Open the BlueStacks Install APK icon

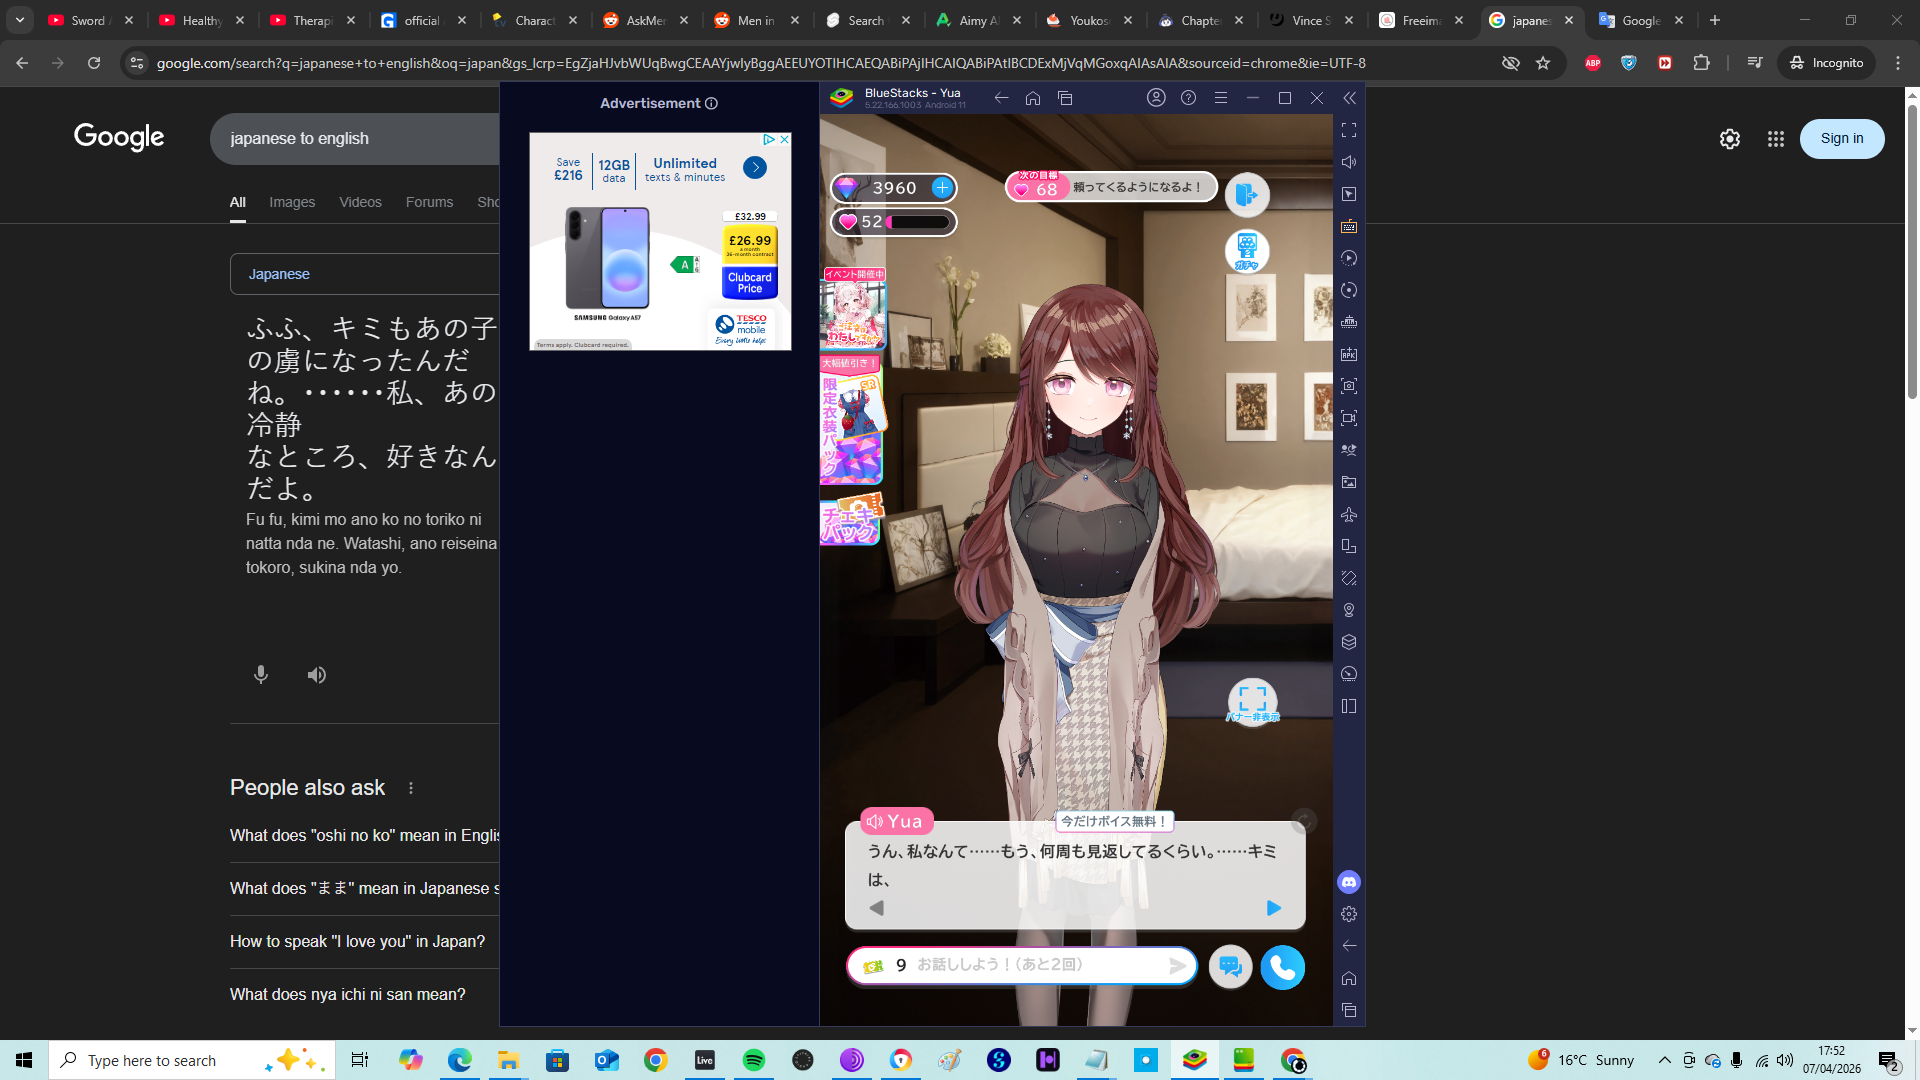point(1349,354)
